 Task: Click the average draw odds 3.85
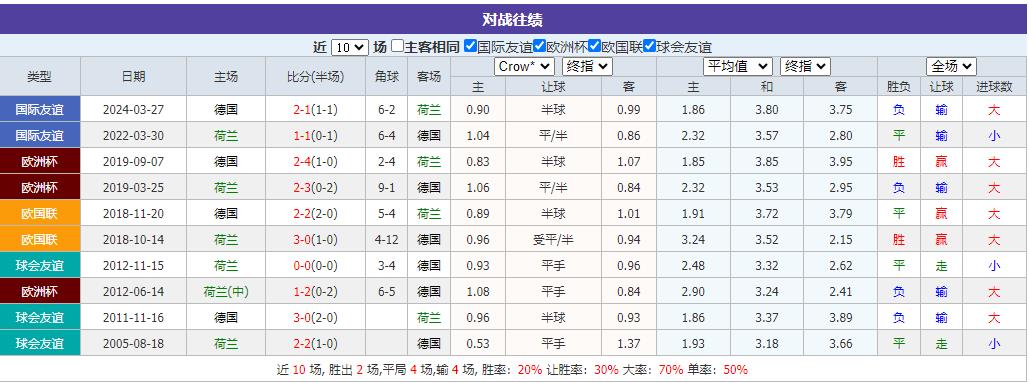coord(766,162)
